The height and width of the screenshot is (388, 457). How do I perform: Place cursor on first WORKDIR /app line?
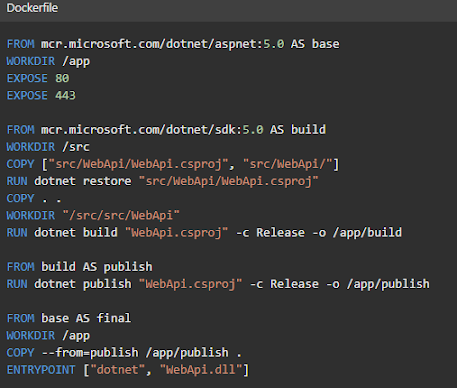tap(48, 61)
